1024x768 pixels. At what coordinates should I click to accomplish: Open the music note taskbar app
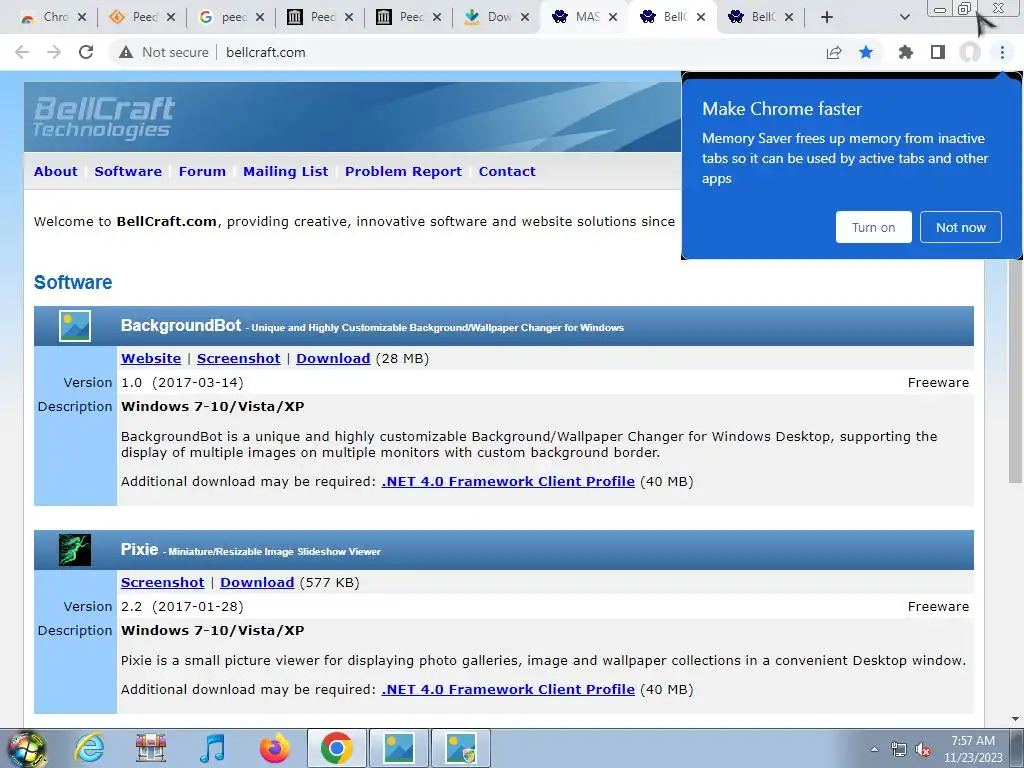coord(212,748)
